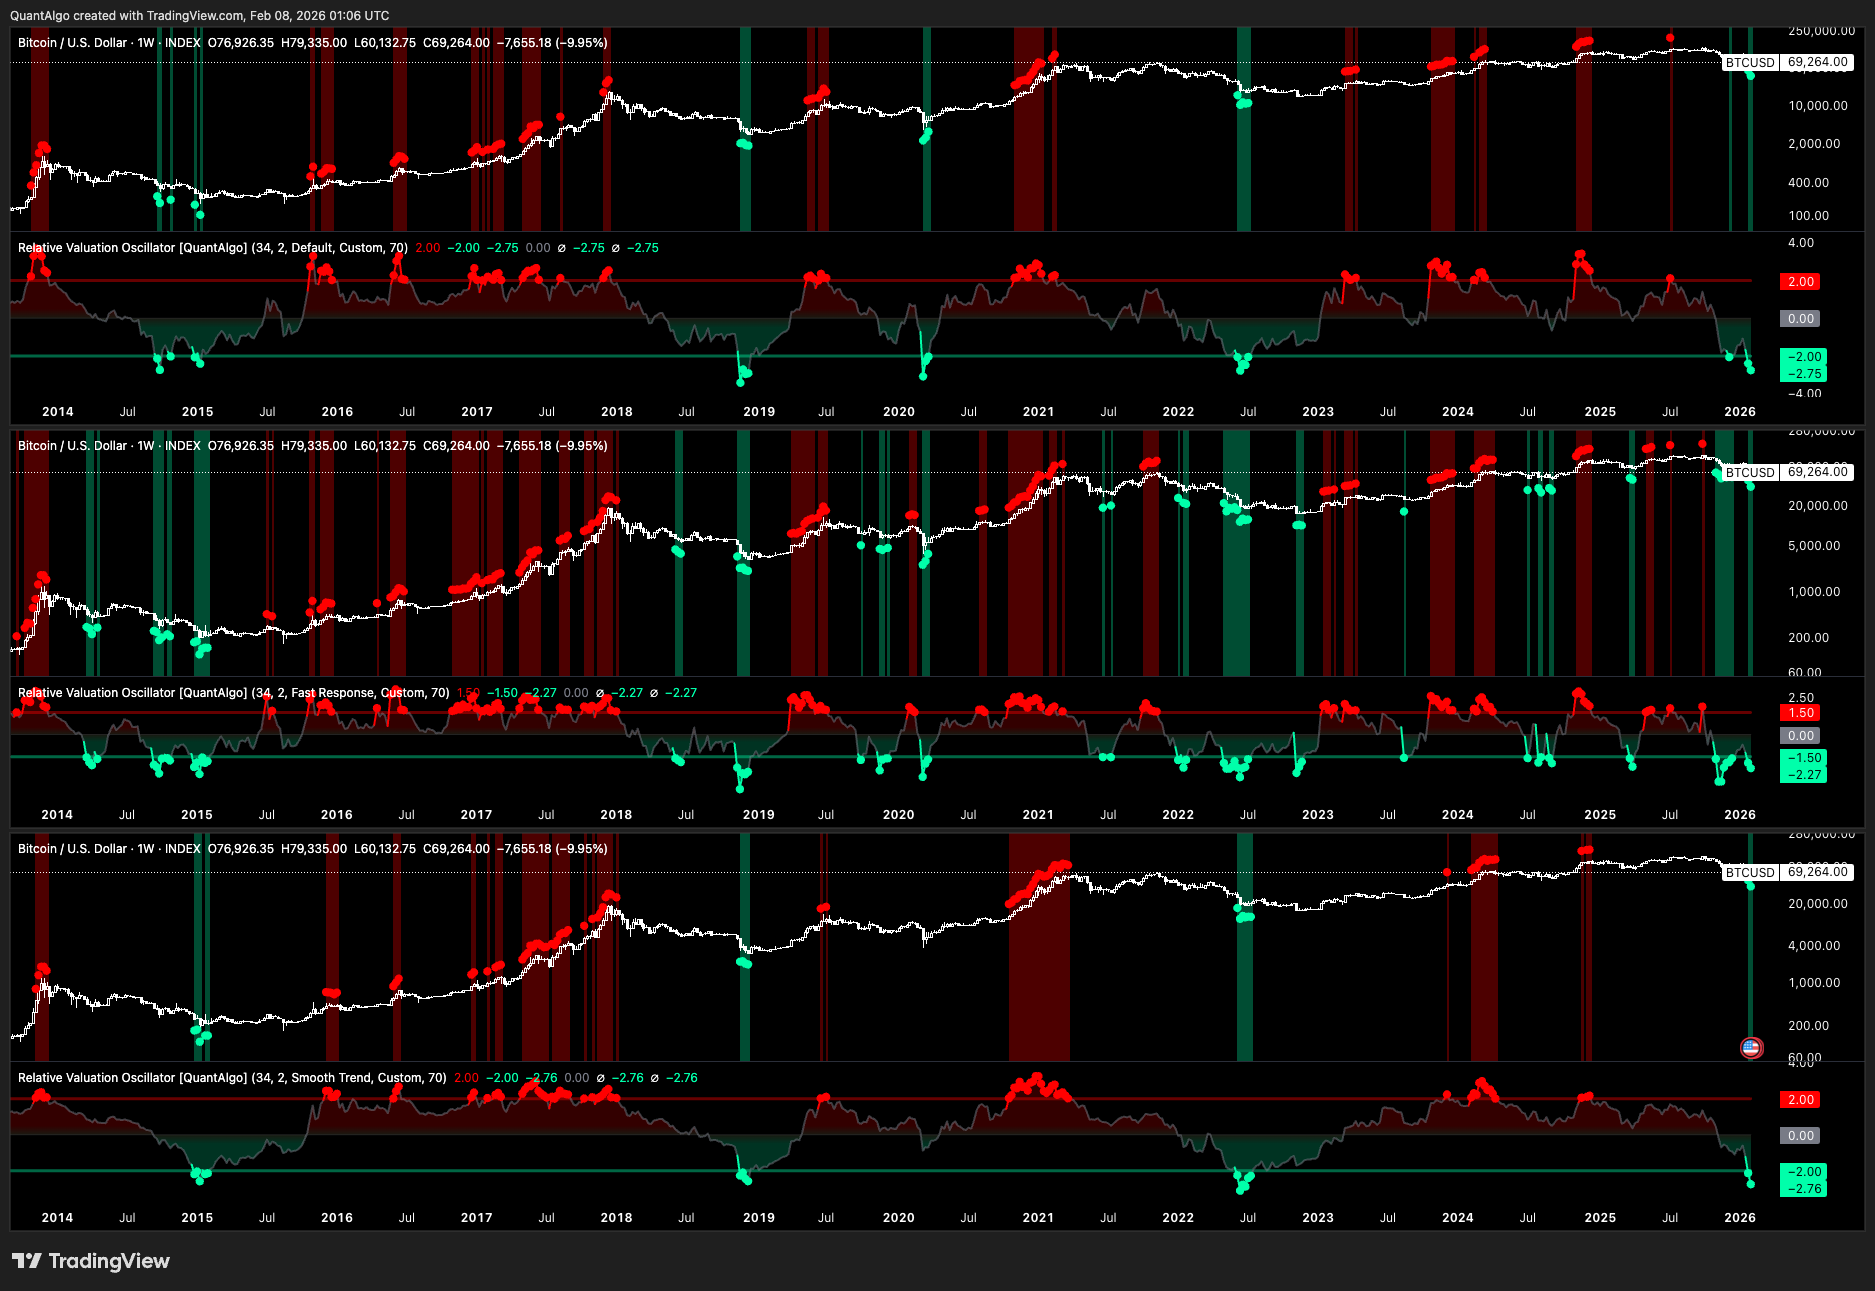Click 2024 on the Fast Response time axis
The image size is (1875, 1291).
coord(1458,815)
